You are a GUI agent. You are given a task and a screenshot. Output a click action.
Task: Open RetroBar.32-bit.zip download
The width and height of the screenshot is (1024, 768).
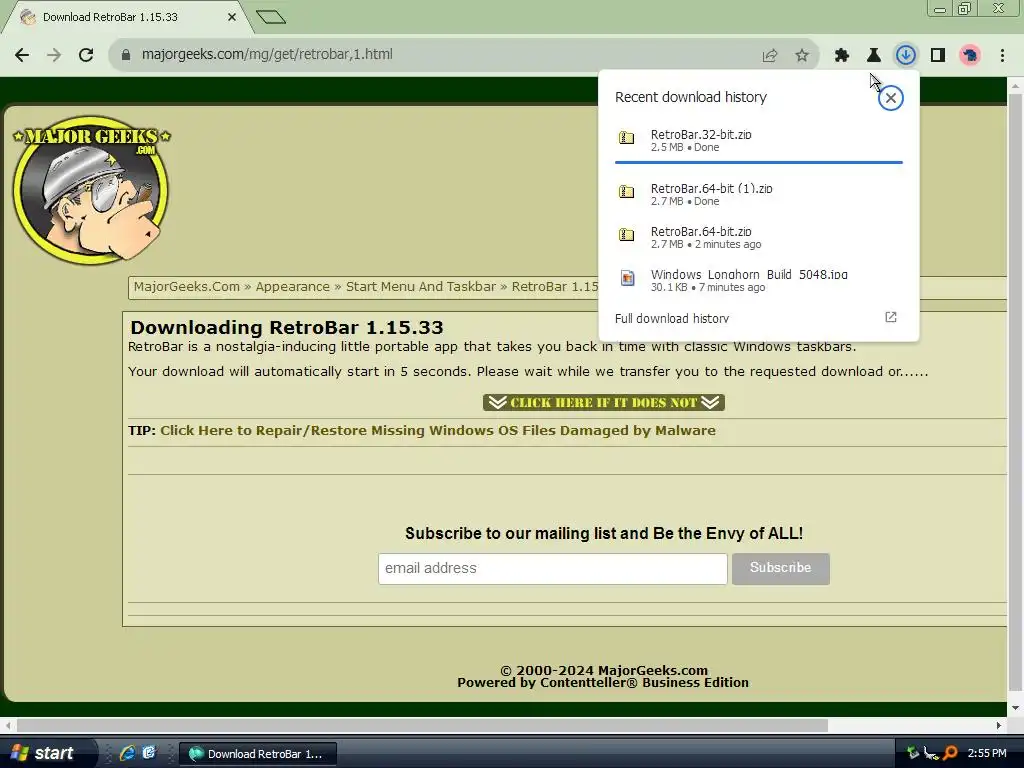click(758, 140)
